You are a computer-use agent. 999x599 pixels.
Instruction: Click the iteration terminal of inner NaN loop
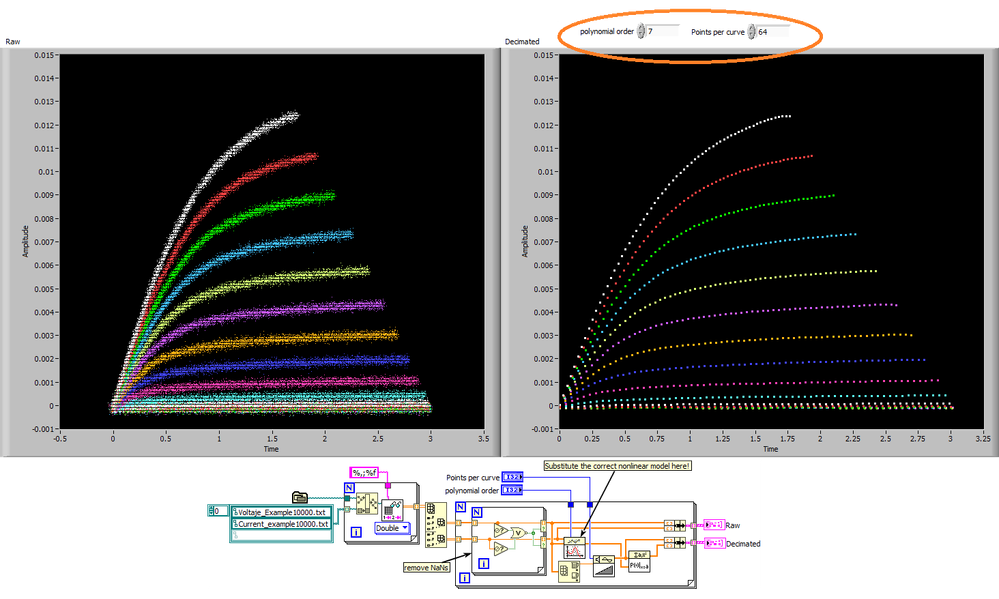484,563
